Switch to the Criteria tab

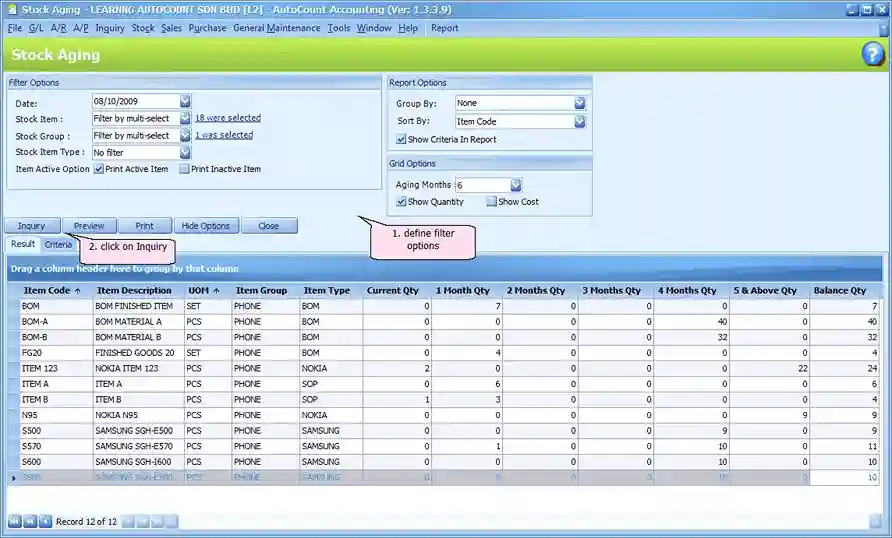click(x=59, y=245)
